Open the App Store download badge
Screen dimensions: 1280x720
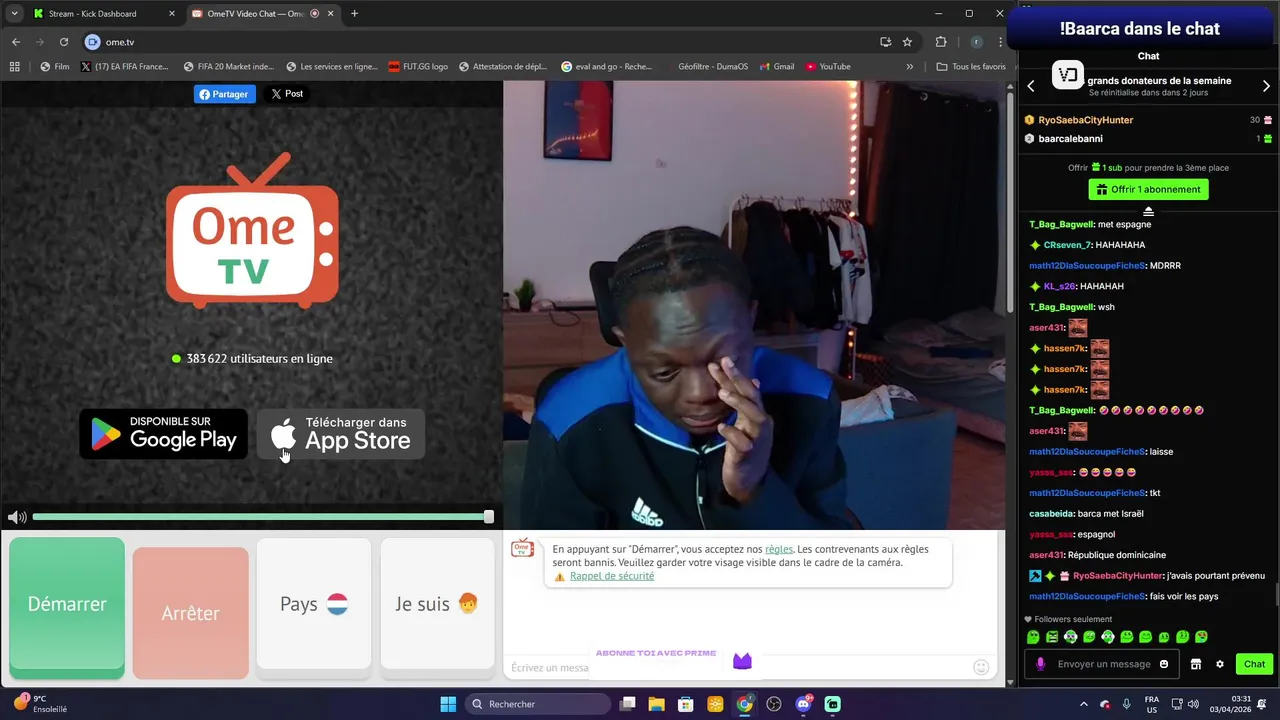click(341, 434)
